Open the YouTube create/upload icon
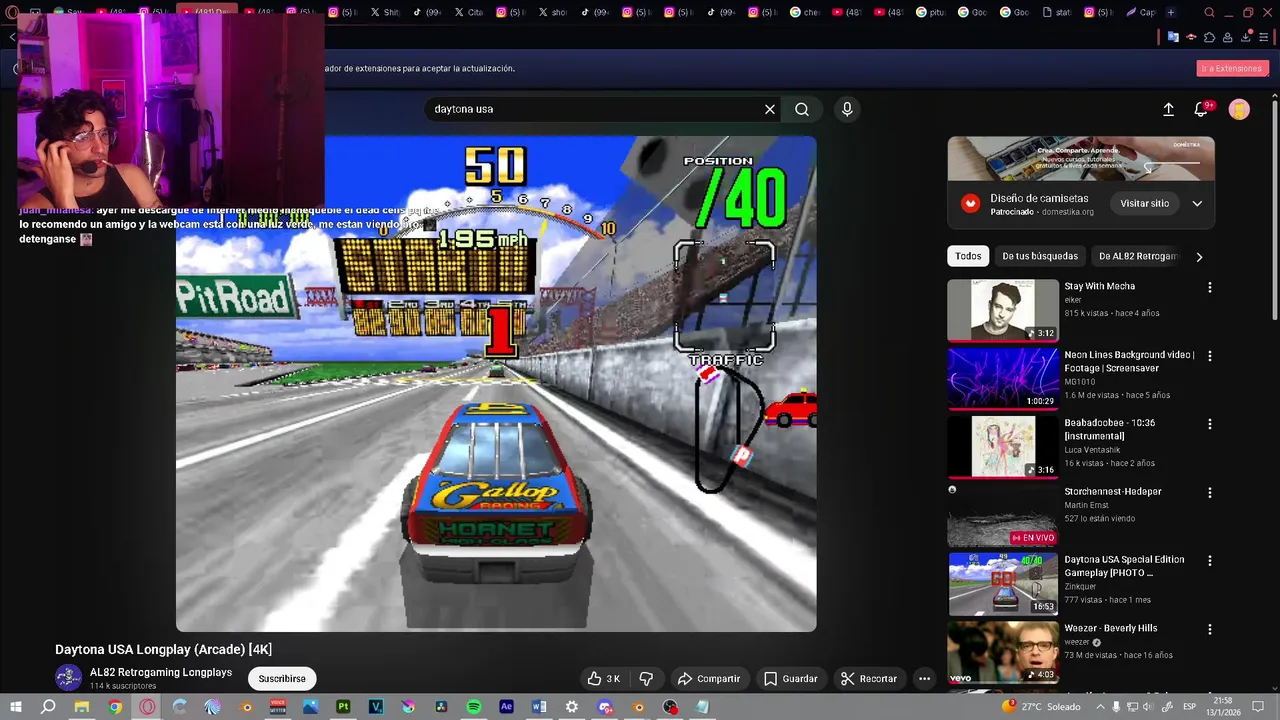Image resolution: width=1280 pixels, height=720 pixels. coord(1168,109)
